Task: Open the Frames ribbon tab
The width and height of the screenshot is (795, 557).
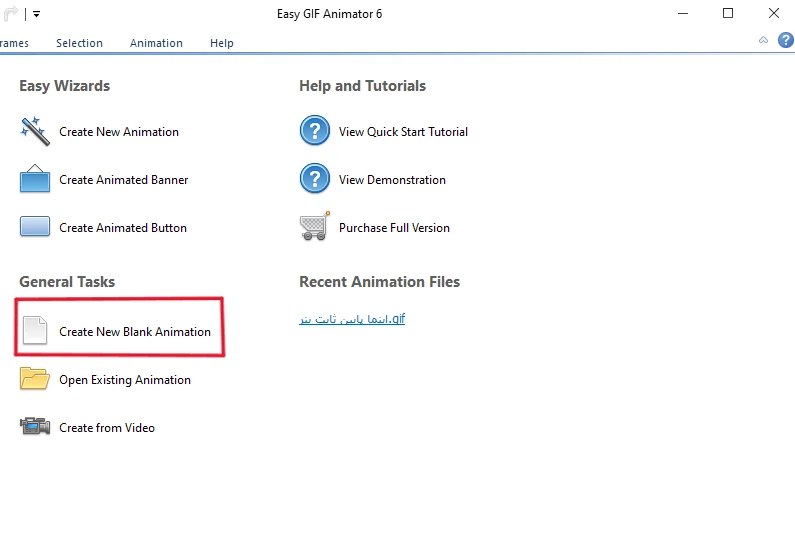Action: pyautogui.click(x=14, y=43)
